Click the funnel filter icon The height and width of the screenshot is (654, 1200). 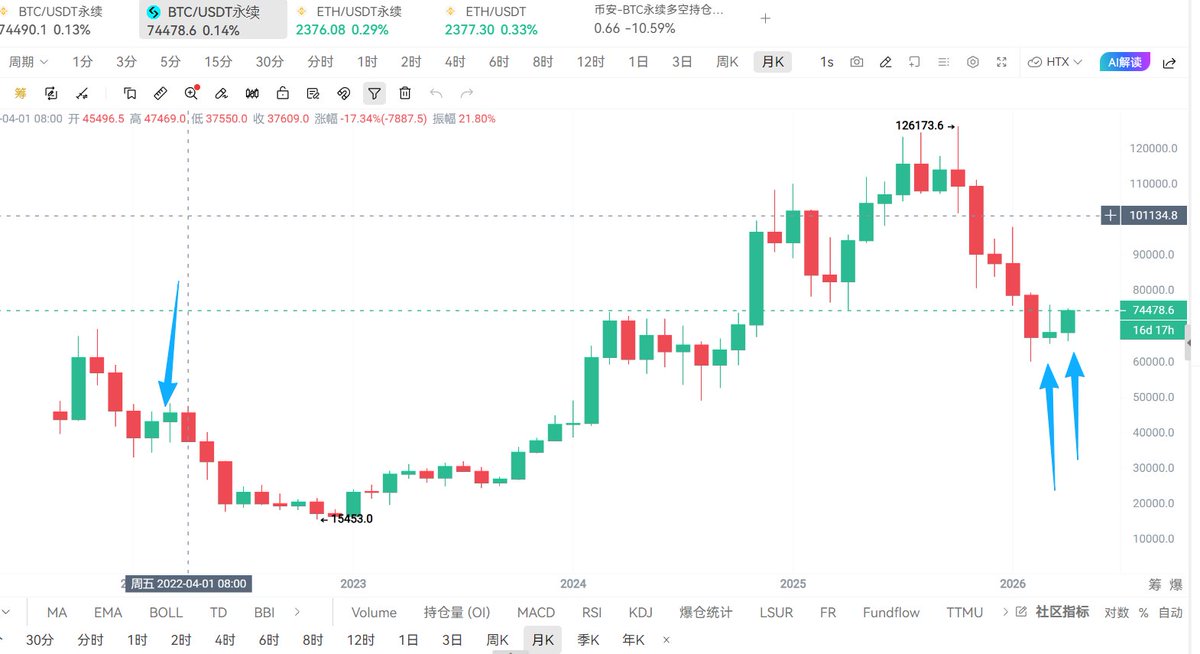374,93
